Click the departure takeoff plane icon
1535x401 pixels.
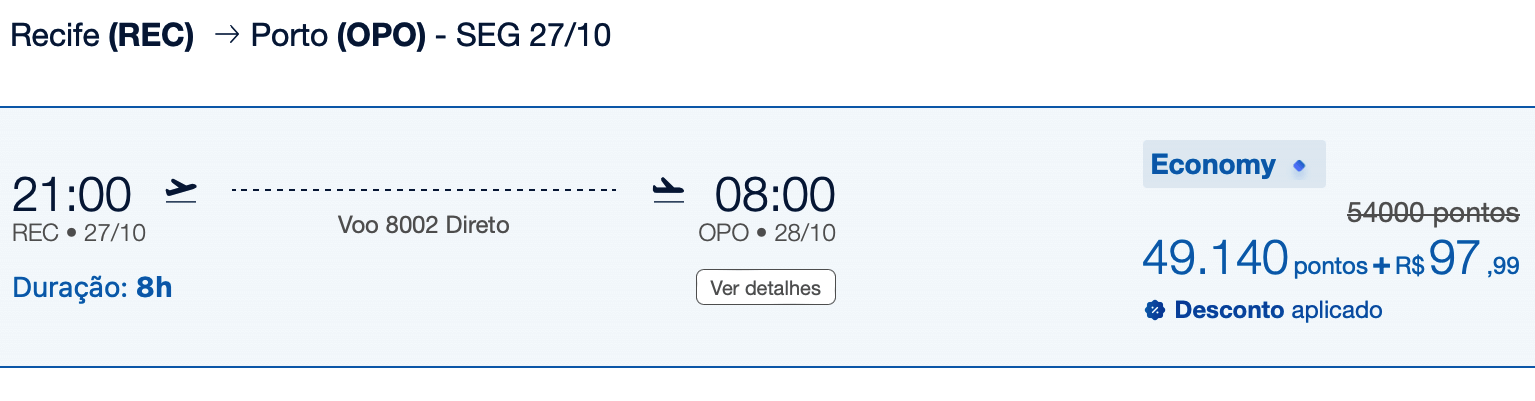(181, 190)
